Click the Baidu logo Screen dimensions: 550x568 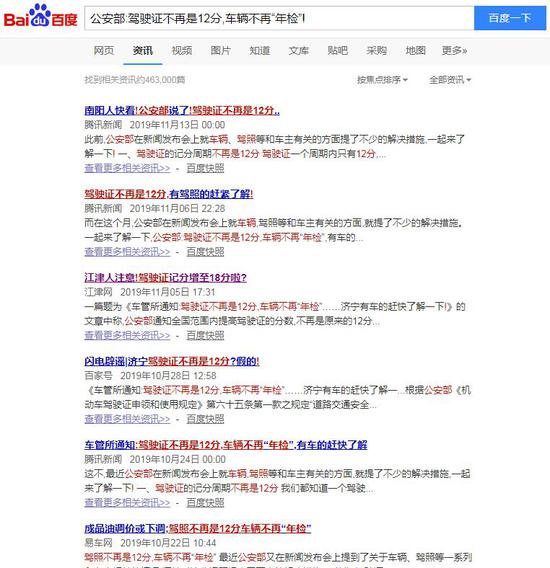point(40,16)
